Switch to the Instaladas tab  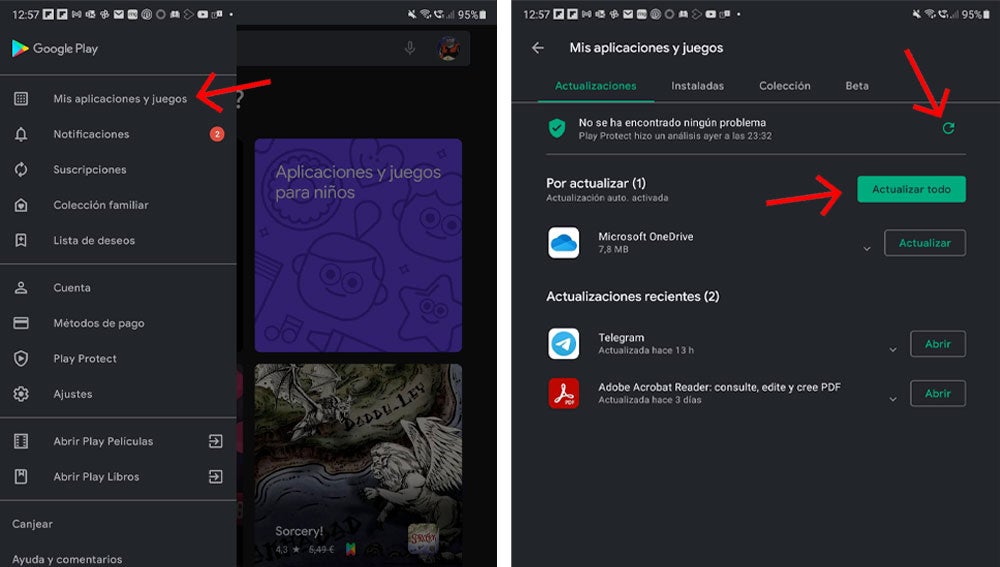pyautogui.click(x=698, y=86)
